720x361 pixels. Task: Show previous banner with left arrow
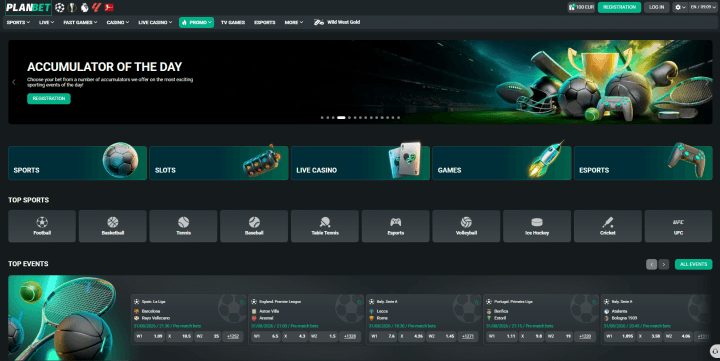[14, 82]
